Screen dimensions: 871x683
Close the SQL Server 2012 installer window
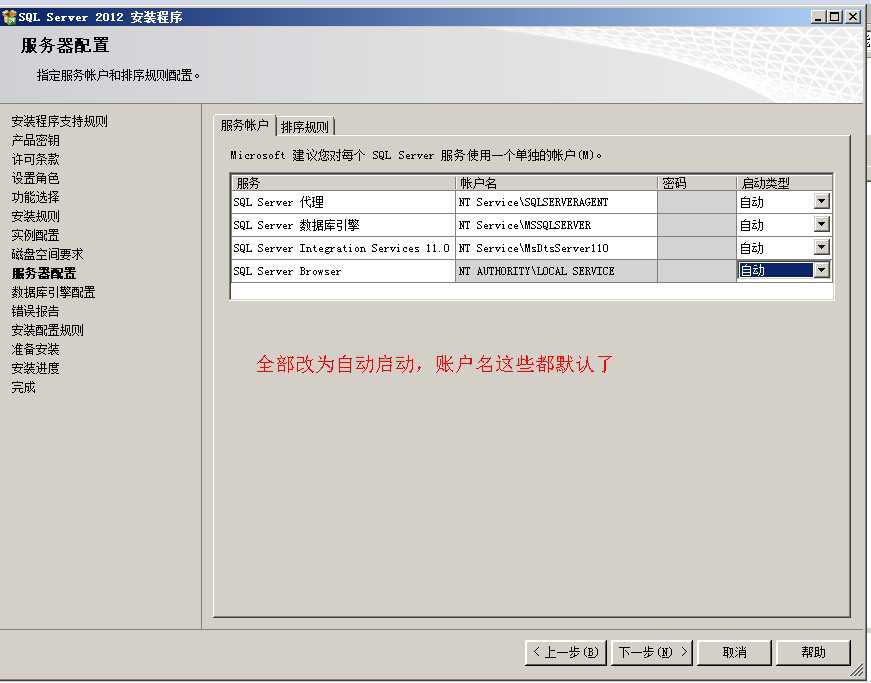(853, 17)
